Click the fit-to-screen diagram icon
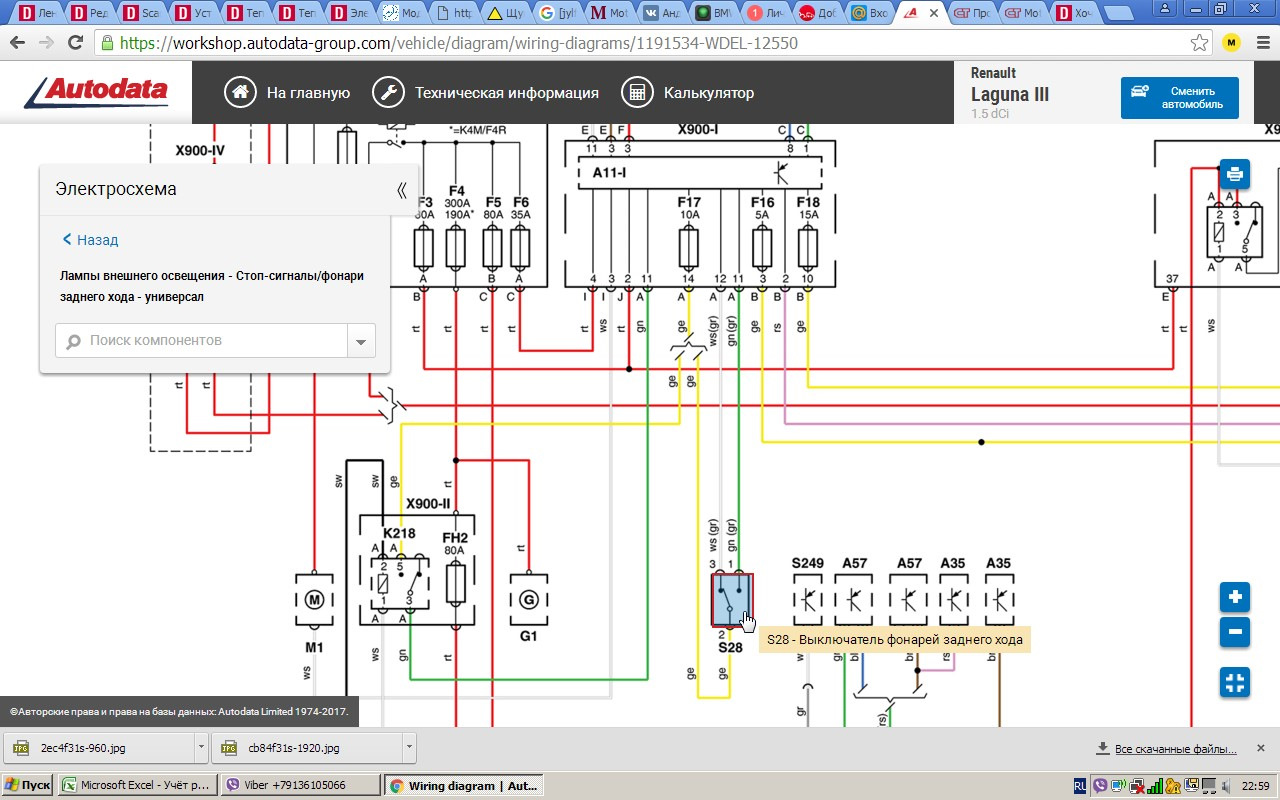The width and height of the screenshot is (1280, 800). (x=1235, y=683)
